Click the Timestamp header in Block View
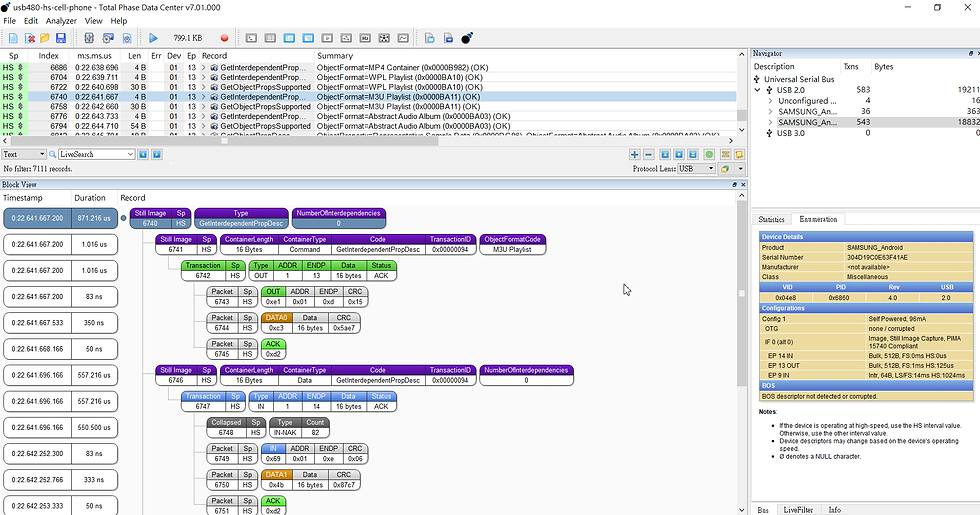980x515 pixels. [x=23, y=198]
